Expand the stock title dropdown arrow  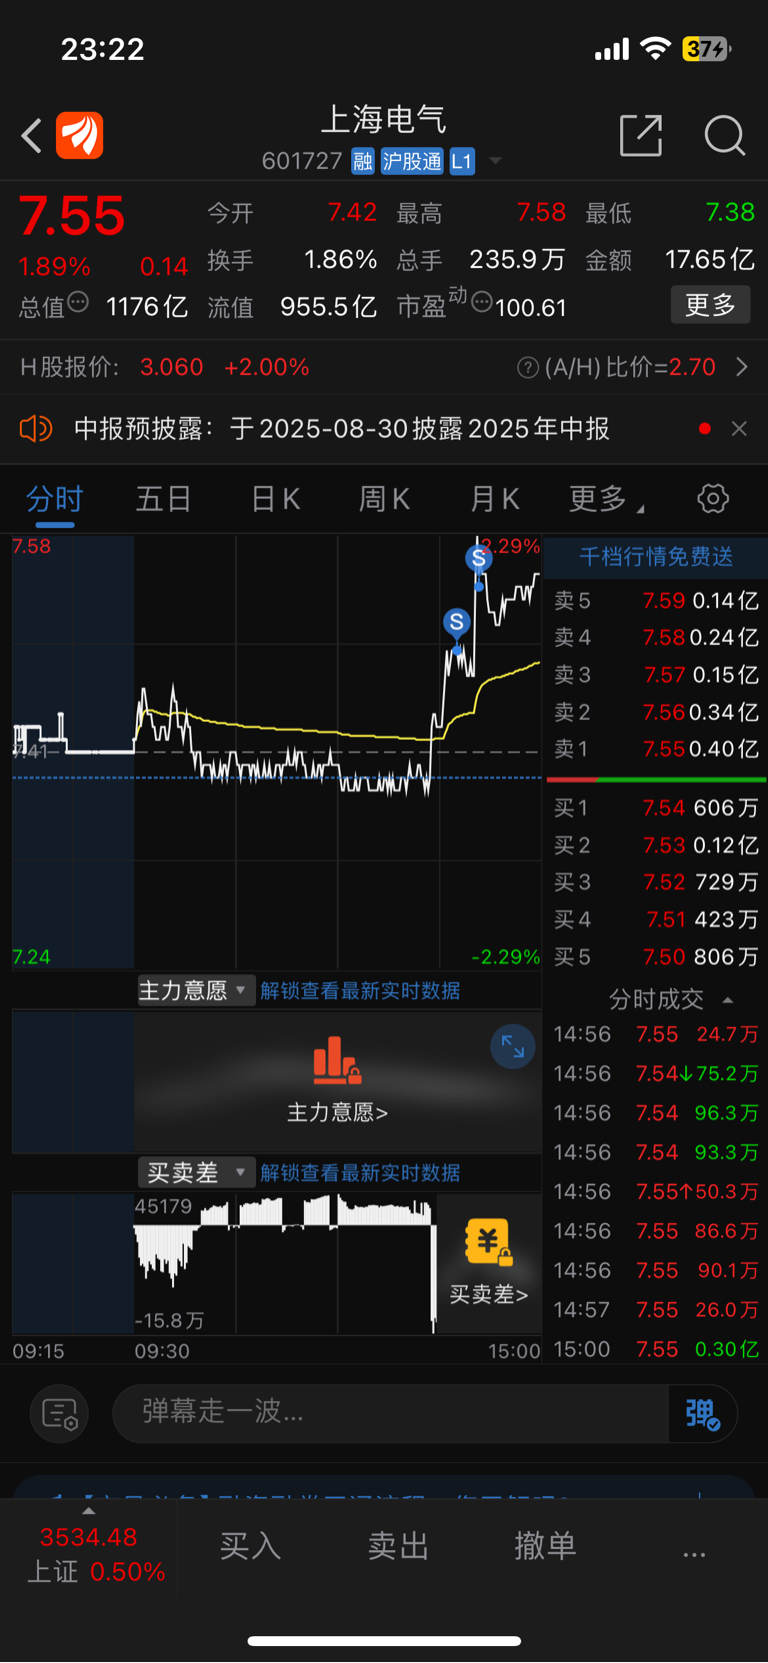(494, 161)
